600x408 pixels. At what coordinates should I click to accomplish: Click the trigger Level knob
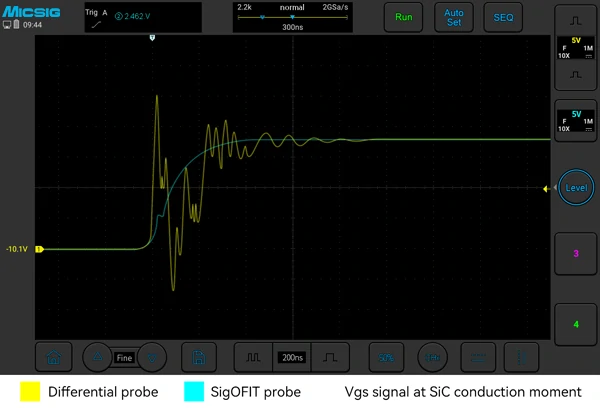[576, 188]
